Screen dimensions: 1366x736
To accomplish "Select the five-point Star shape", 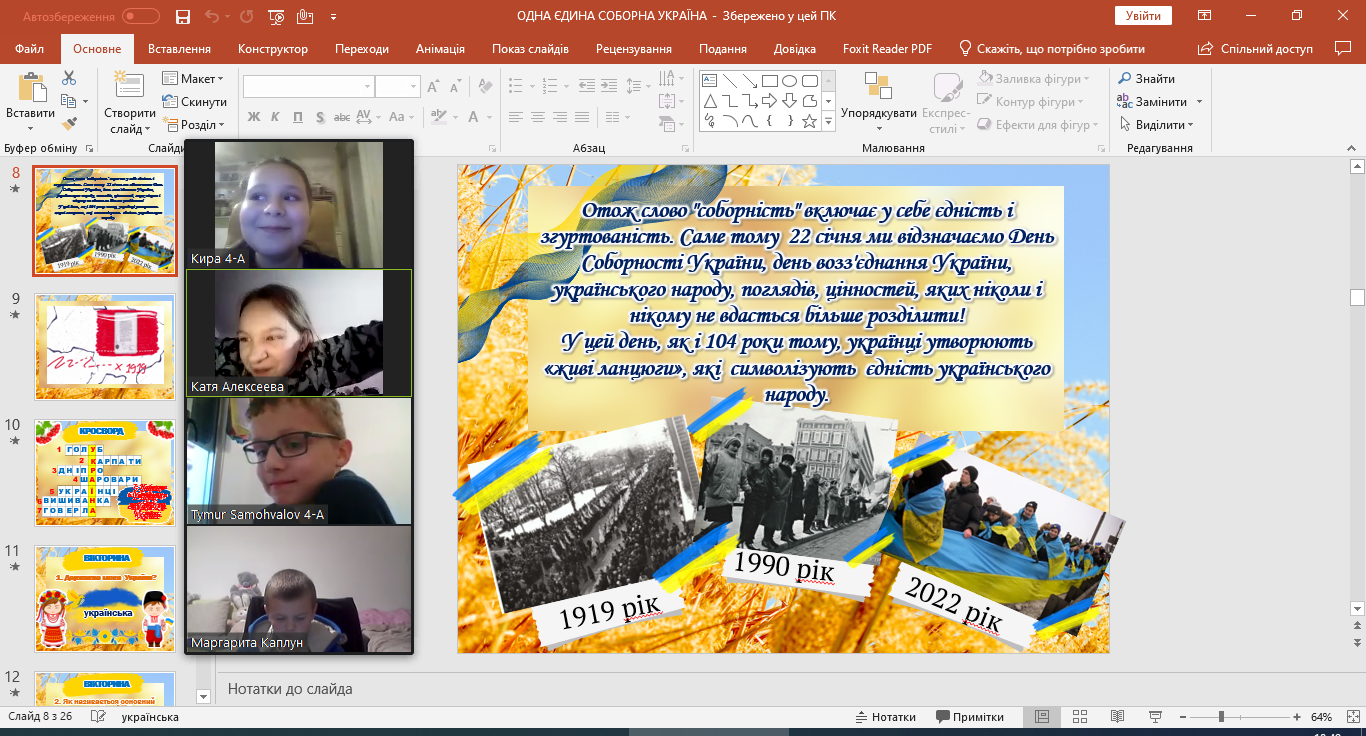I will (809, 121).
